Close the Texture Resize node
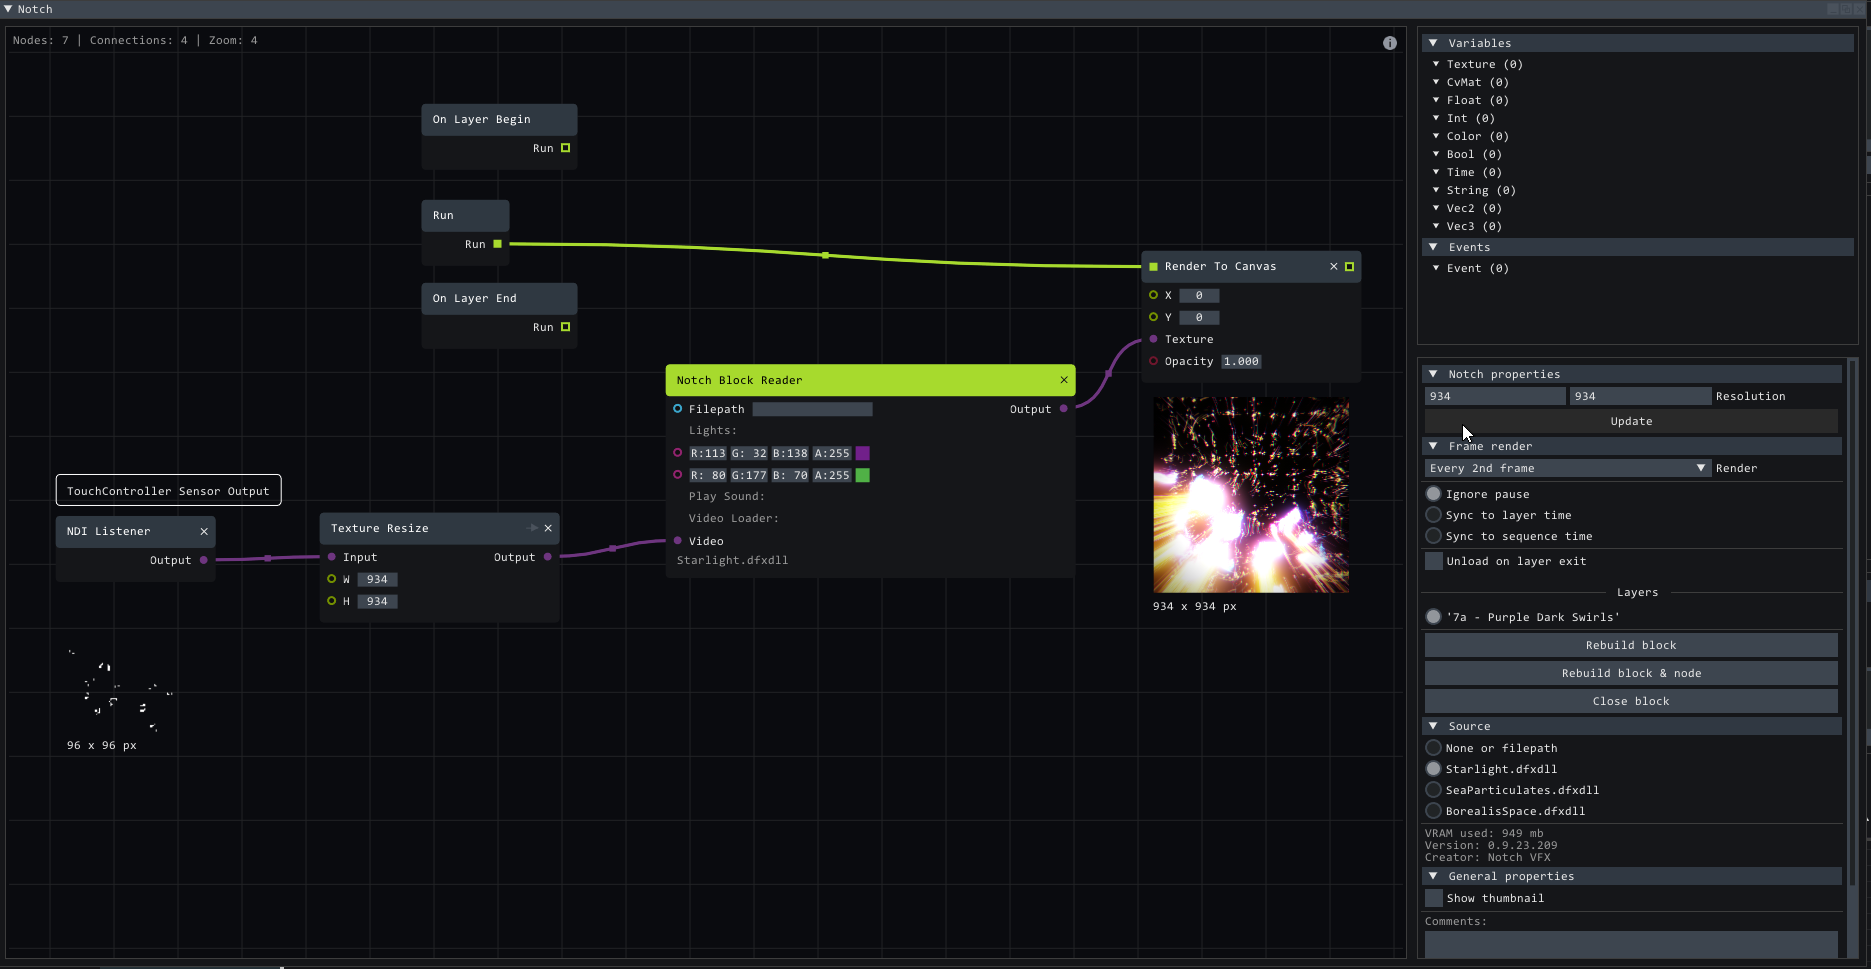Viewport: 1871px width, 969px height. pyautogui.click(x=548, y=528)
